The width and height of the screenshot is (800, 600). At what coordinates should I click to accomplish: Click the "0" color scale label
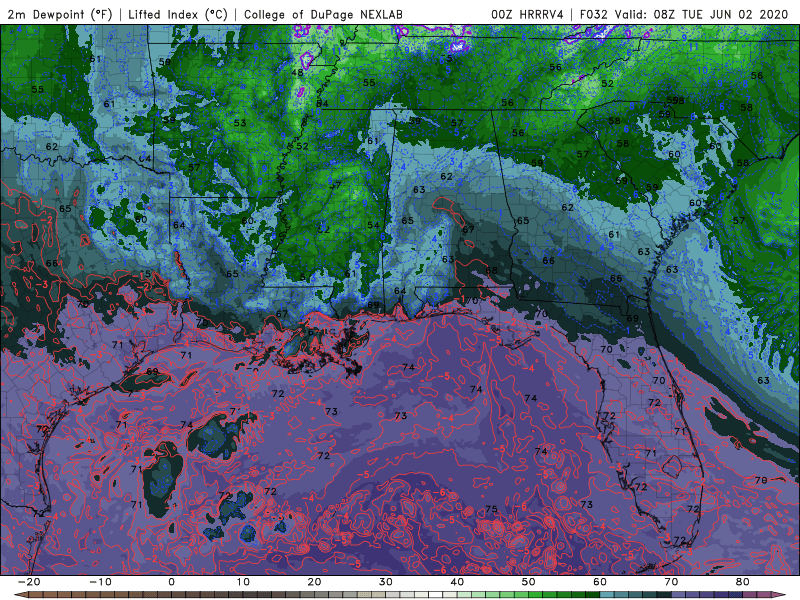(x=171, y=582)
